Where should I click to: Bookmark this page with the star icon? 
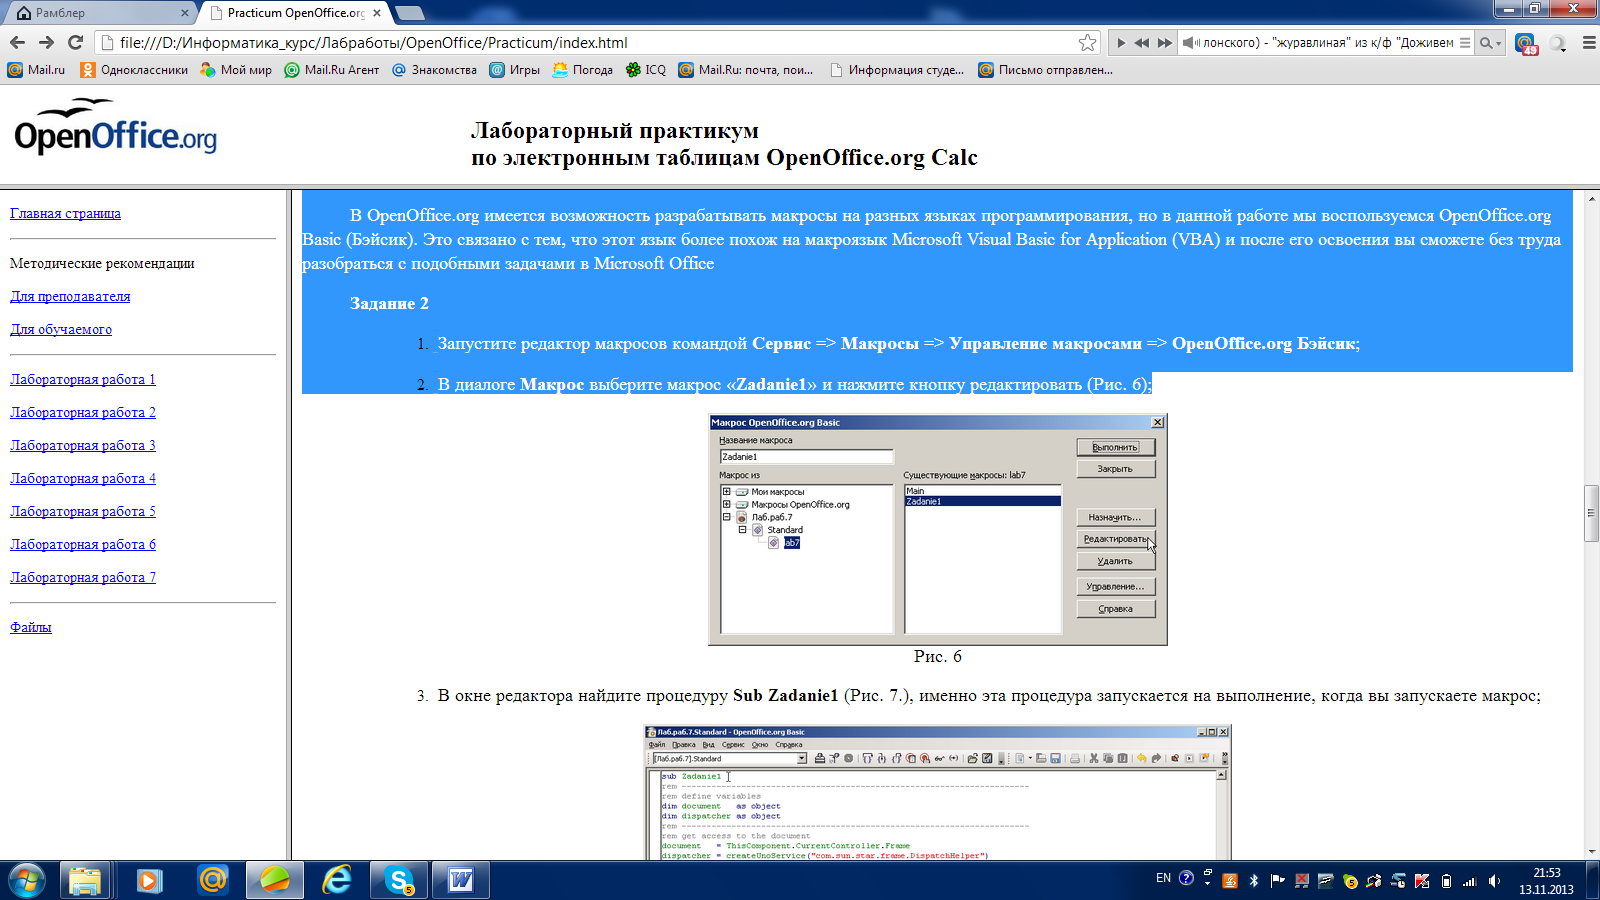point(1088,42)
